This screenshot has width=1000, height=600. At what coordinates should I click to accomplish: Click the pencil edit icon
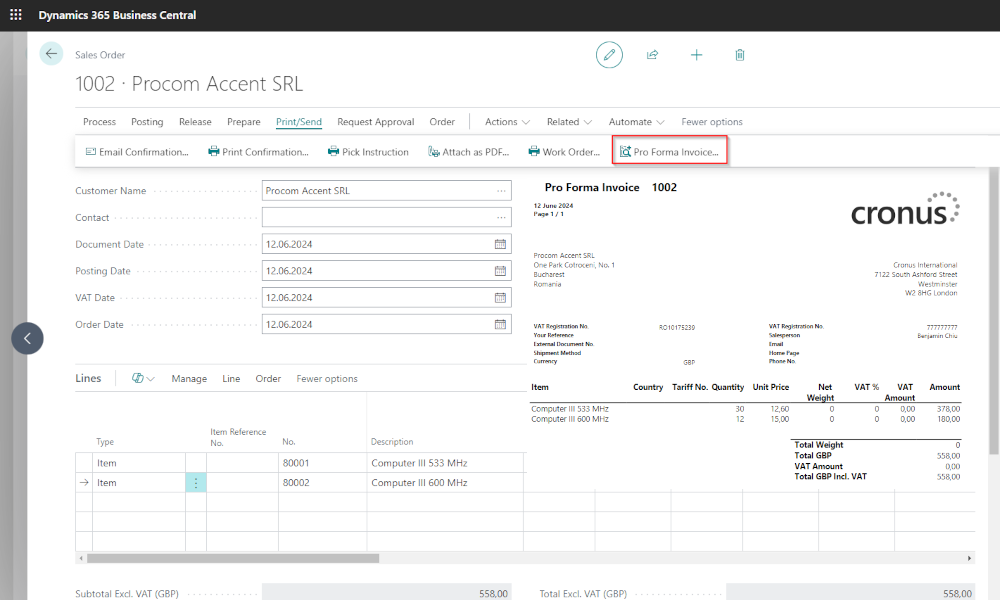tap(609, 55)
